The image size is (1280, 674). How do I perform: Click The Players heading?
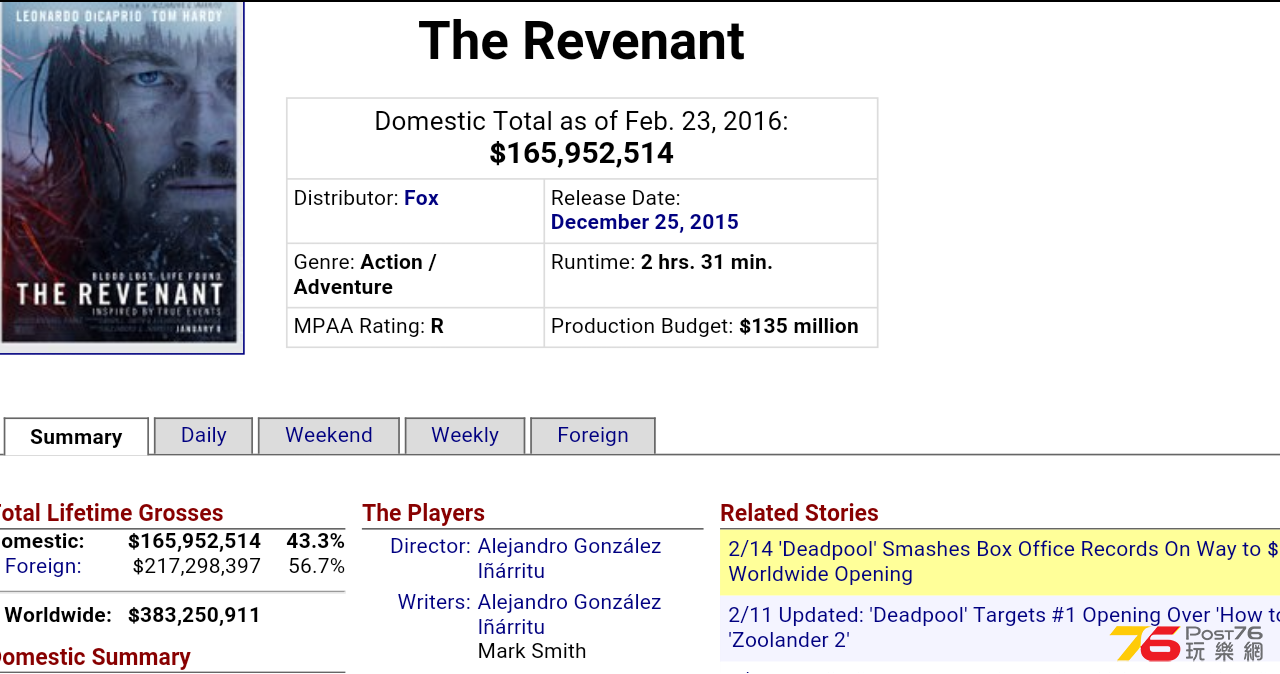[423, 513]
